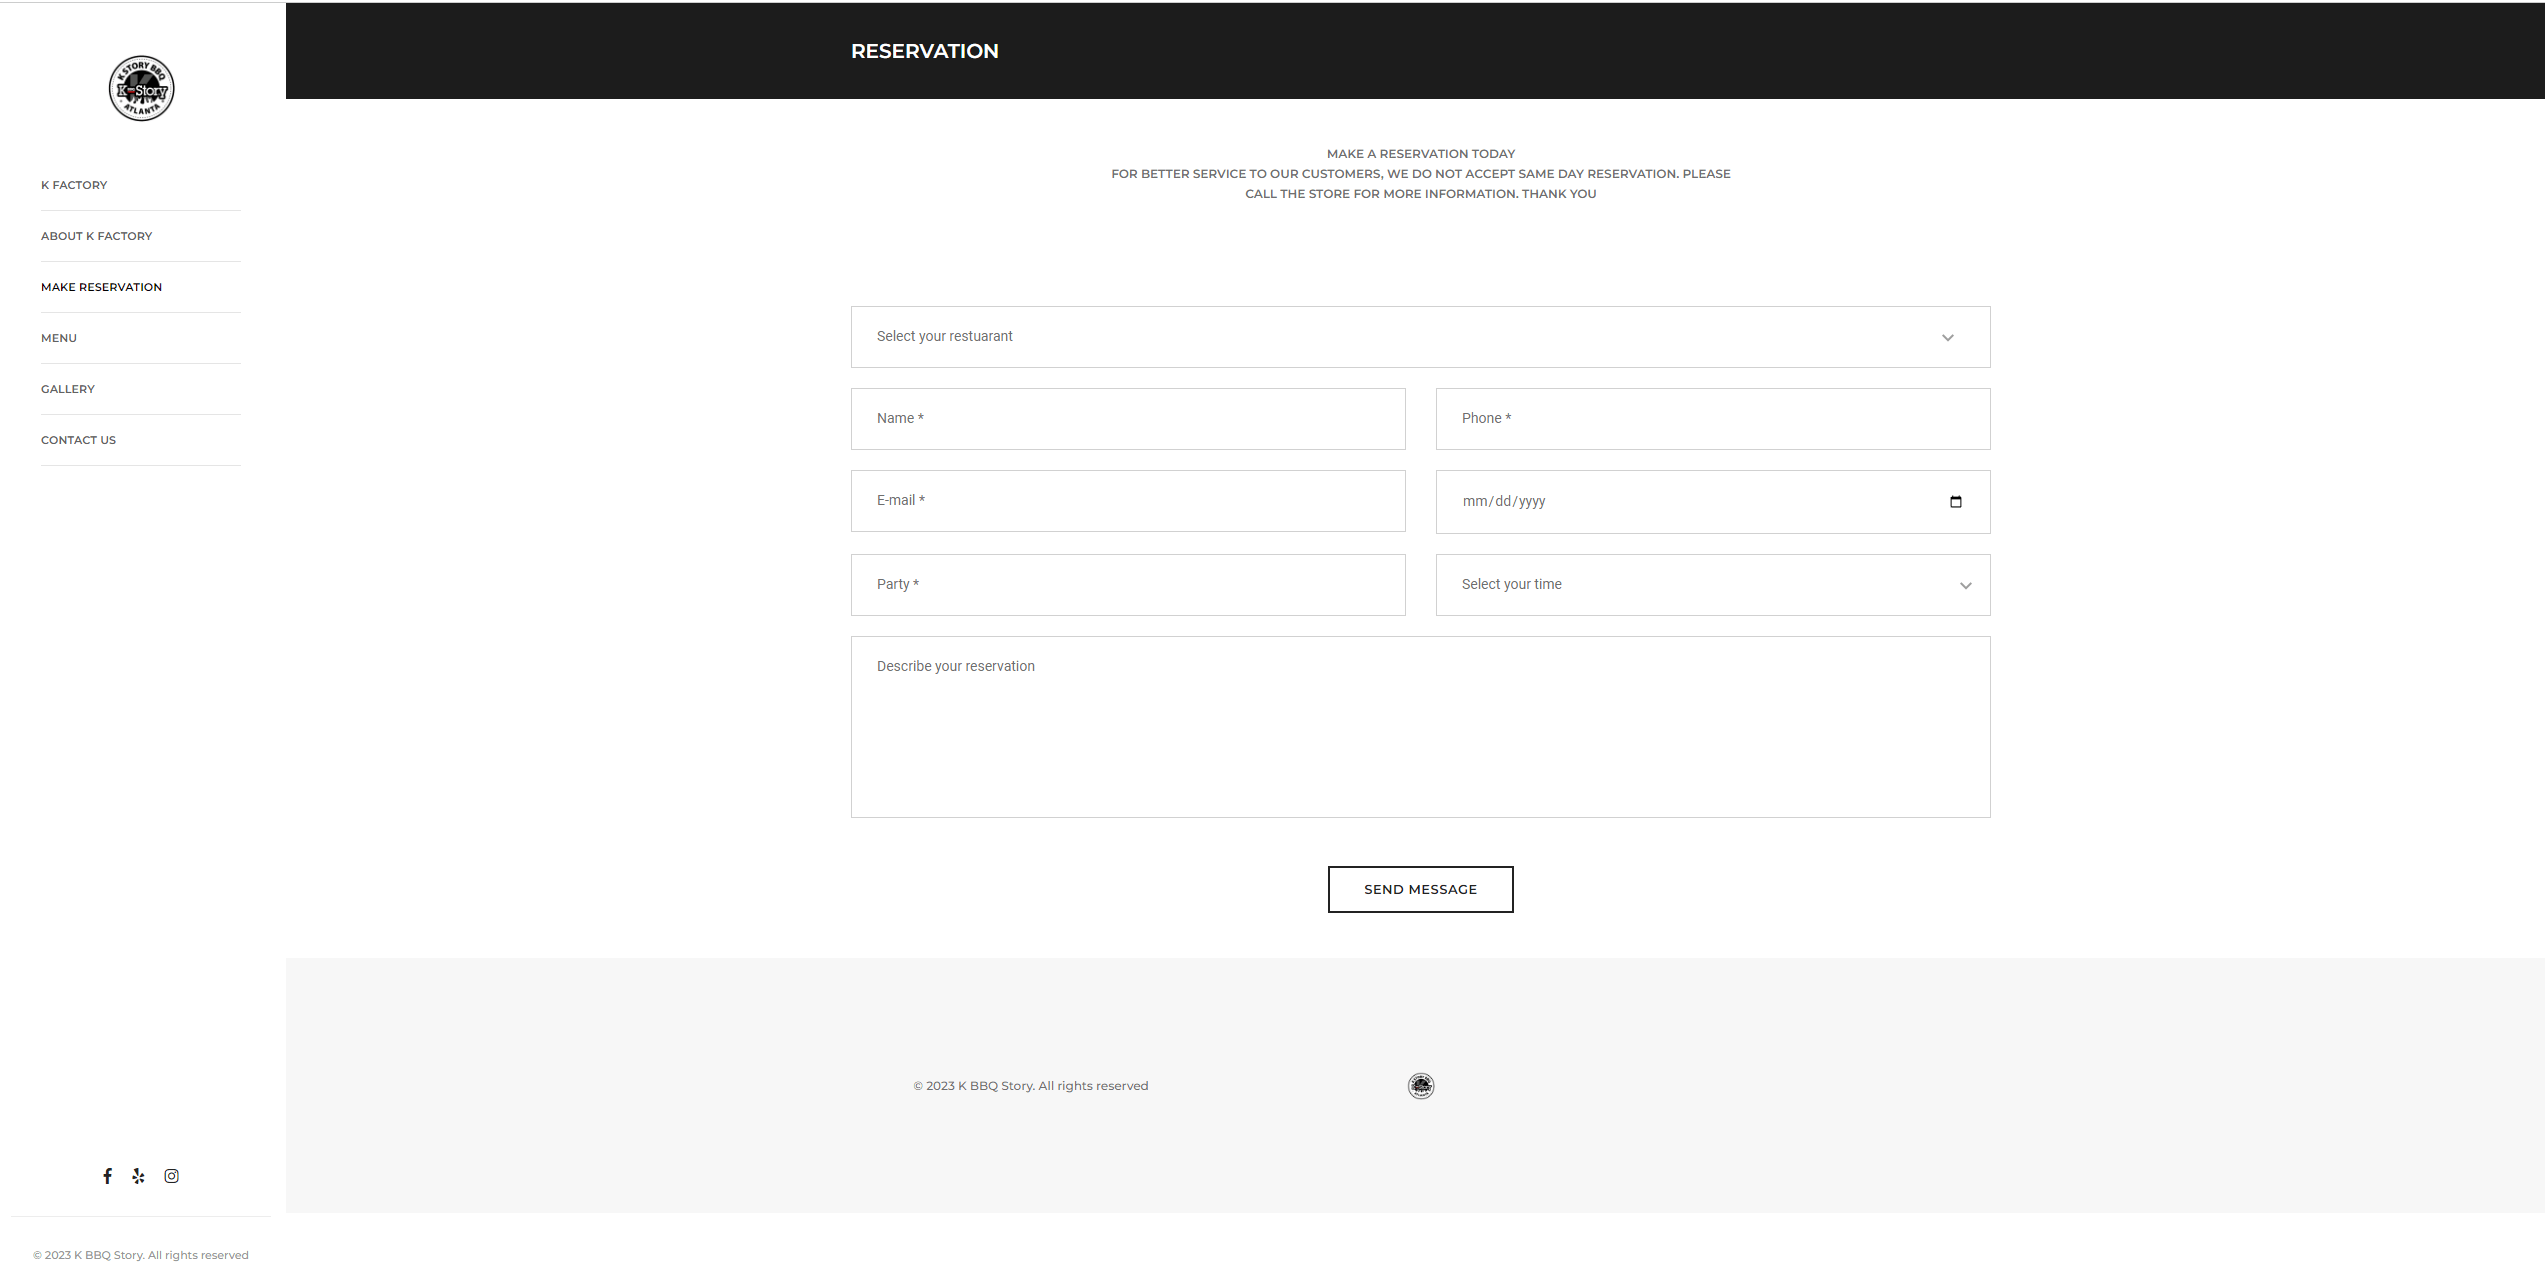Open the Select your time dropdown
Screen dimensions: 2545x1277
[x=1712, y=585]
